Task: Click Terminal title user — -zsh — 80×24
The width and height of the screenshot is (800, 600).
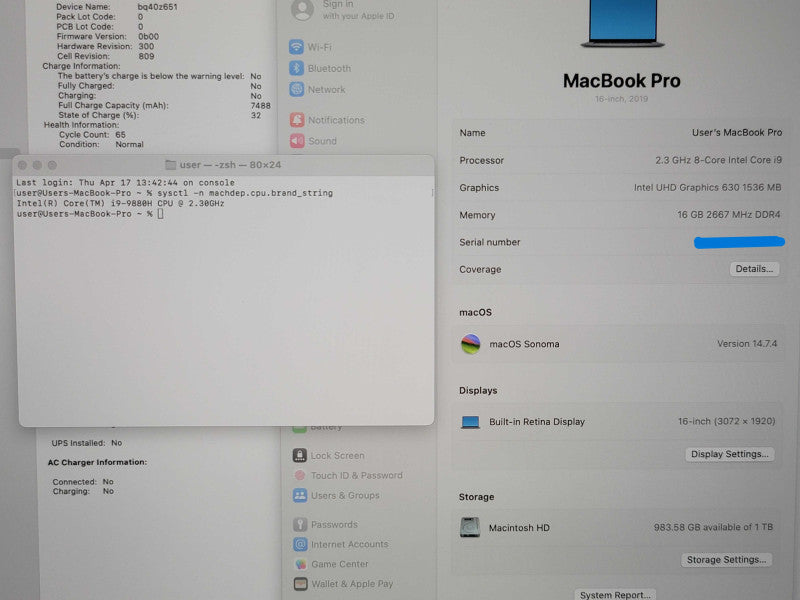Action: point(230,165)
